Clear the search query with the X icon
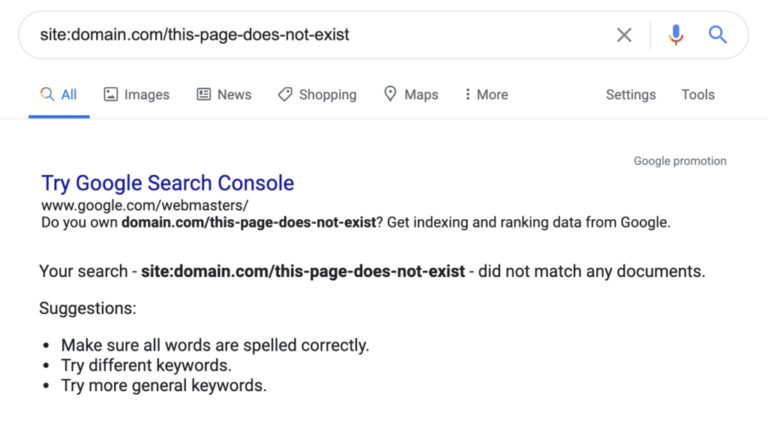The width and height of the screenshot is (768, 425). (624, 35)
